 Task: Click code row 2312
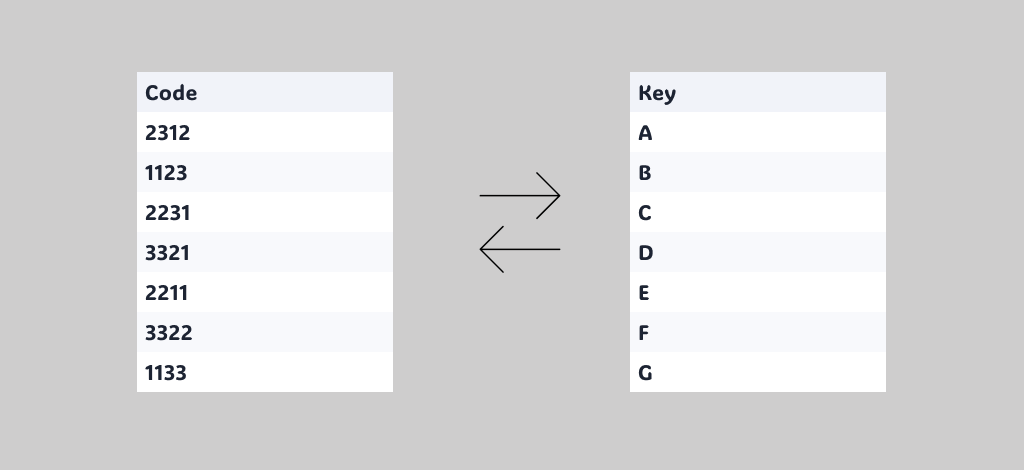point(264,133)
